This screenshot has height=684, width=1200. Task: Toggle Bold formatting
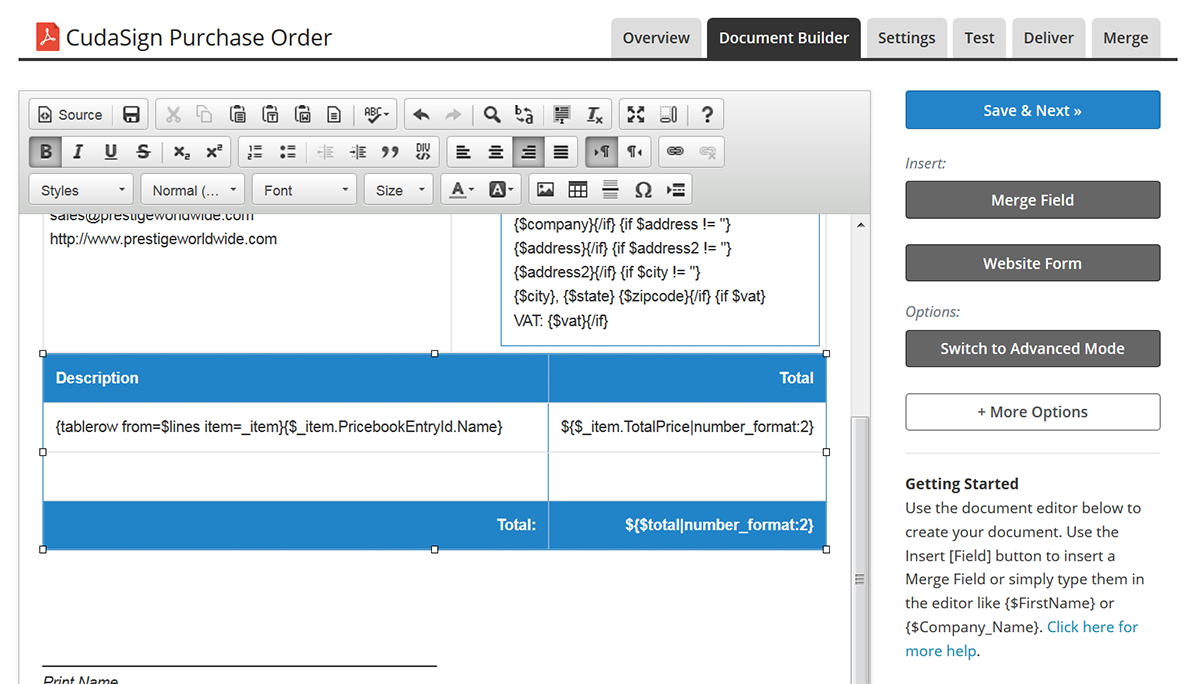[x=46, y=152]
